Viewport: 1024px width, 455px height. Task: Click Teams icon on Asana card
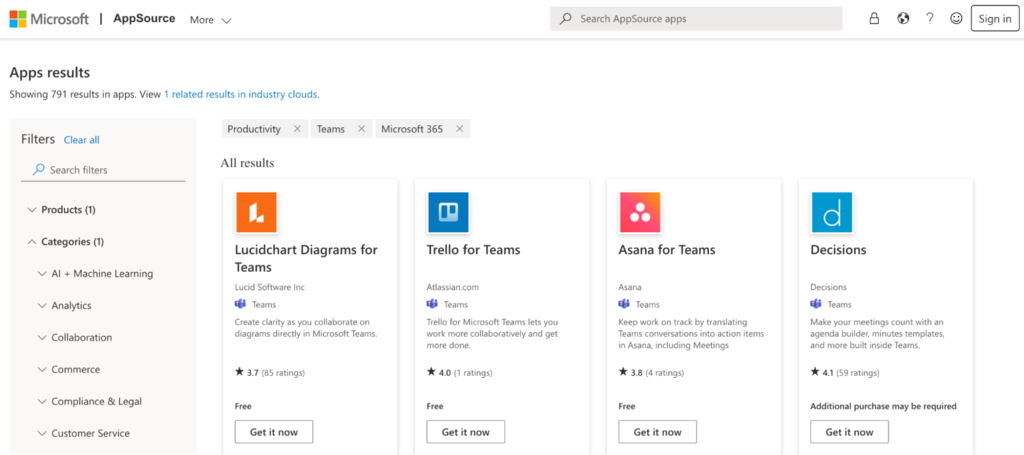(x=624, y=304)
